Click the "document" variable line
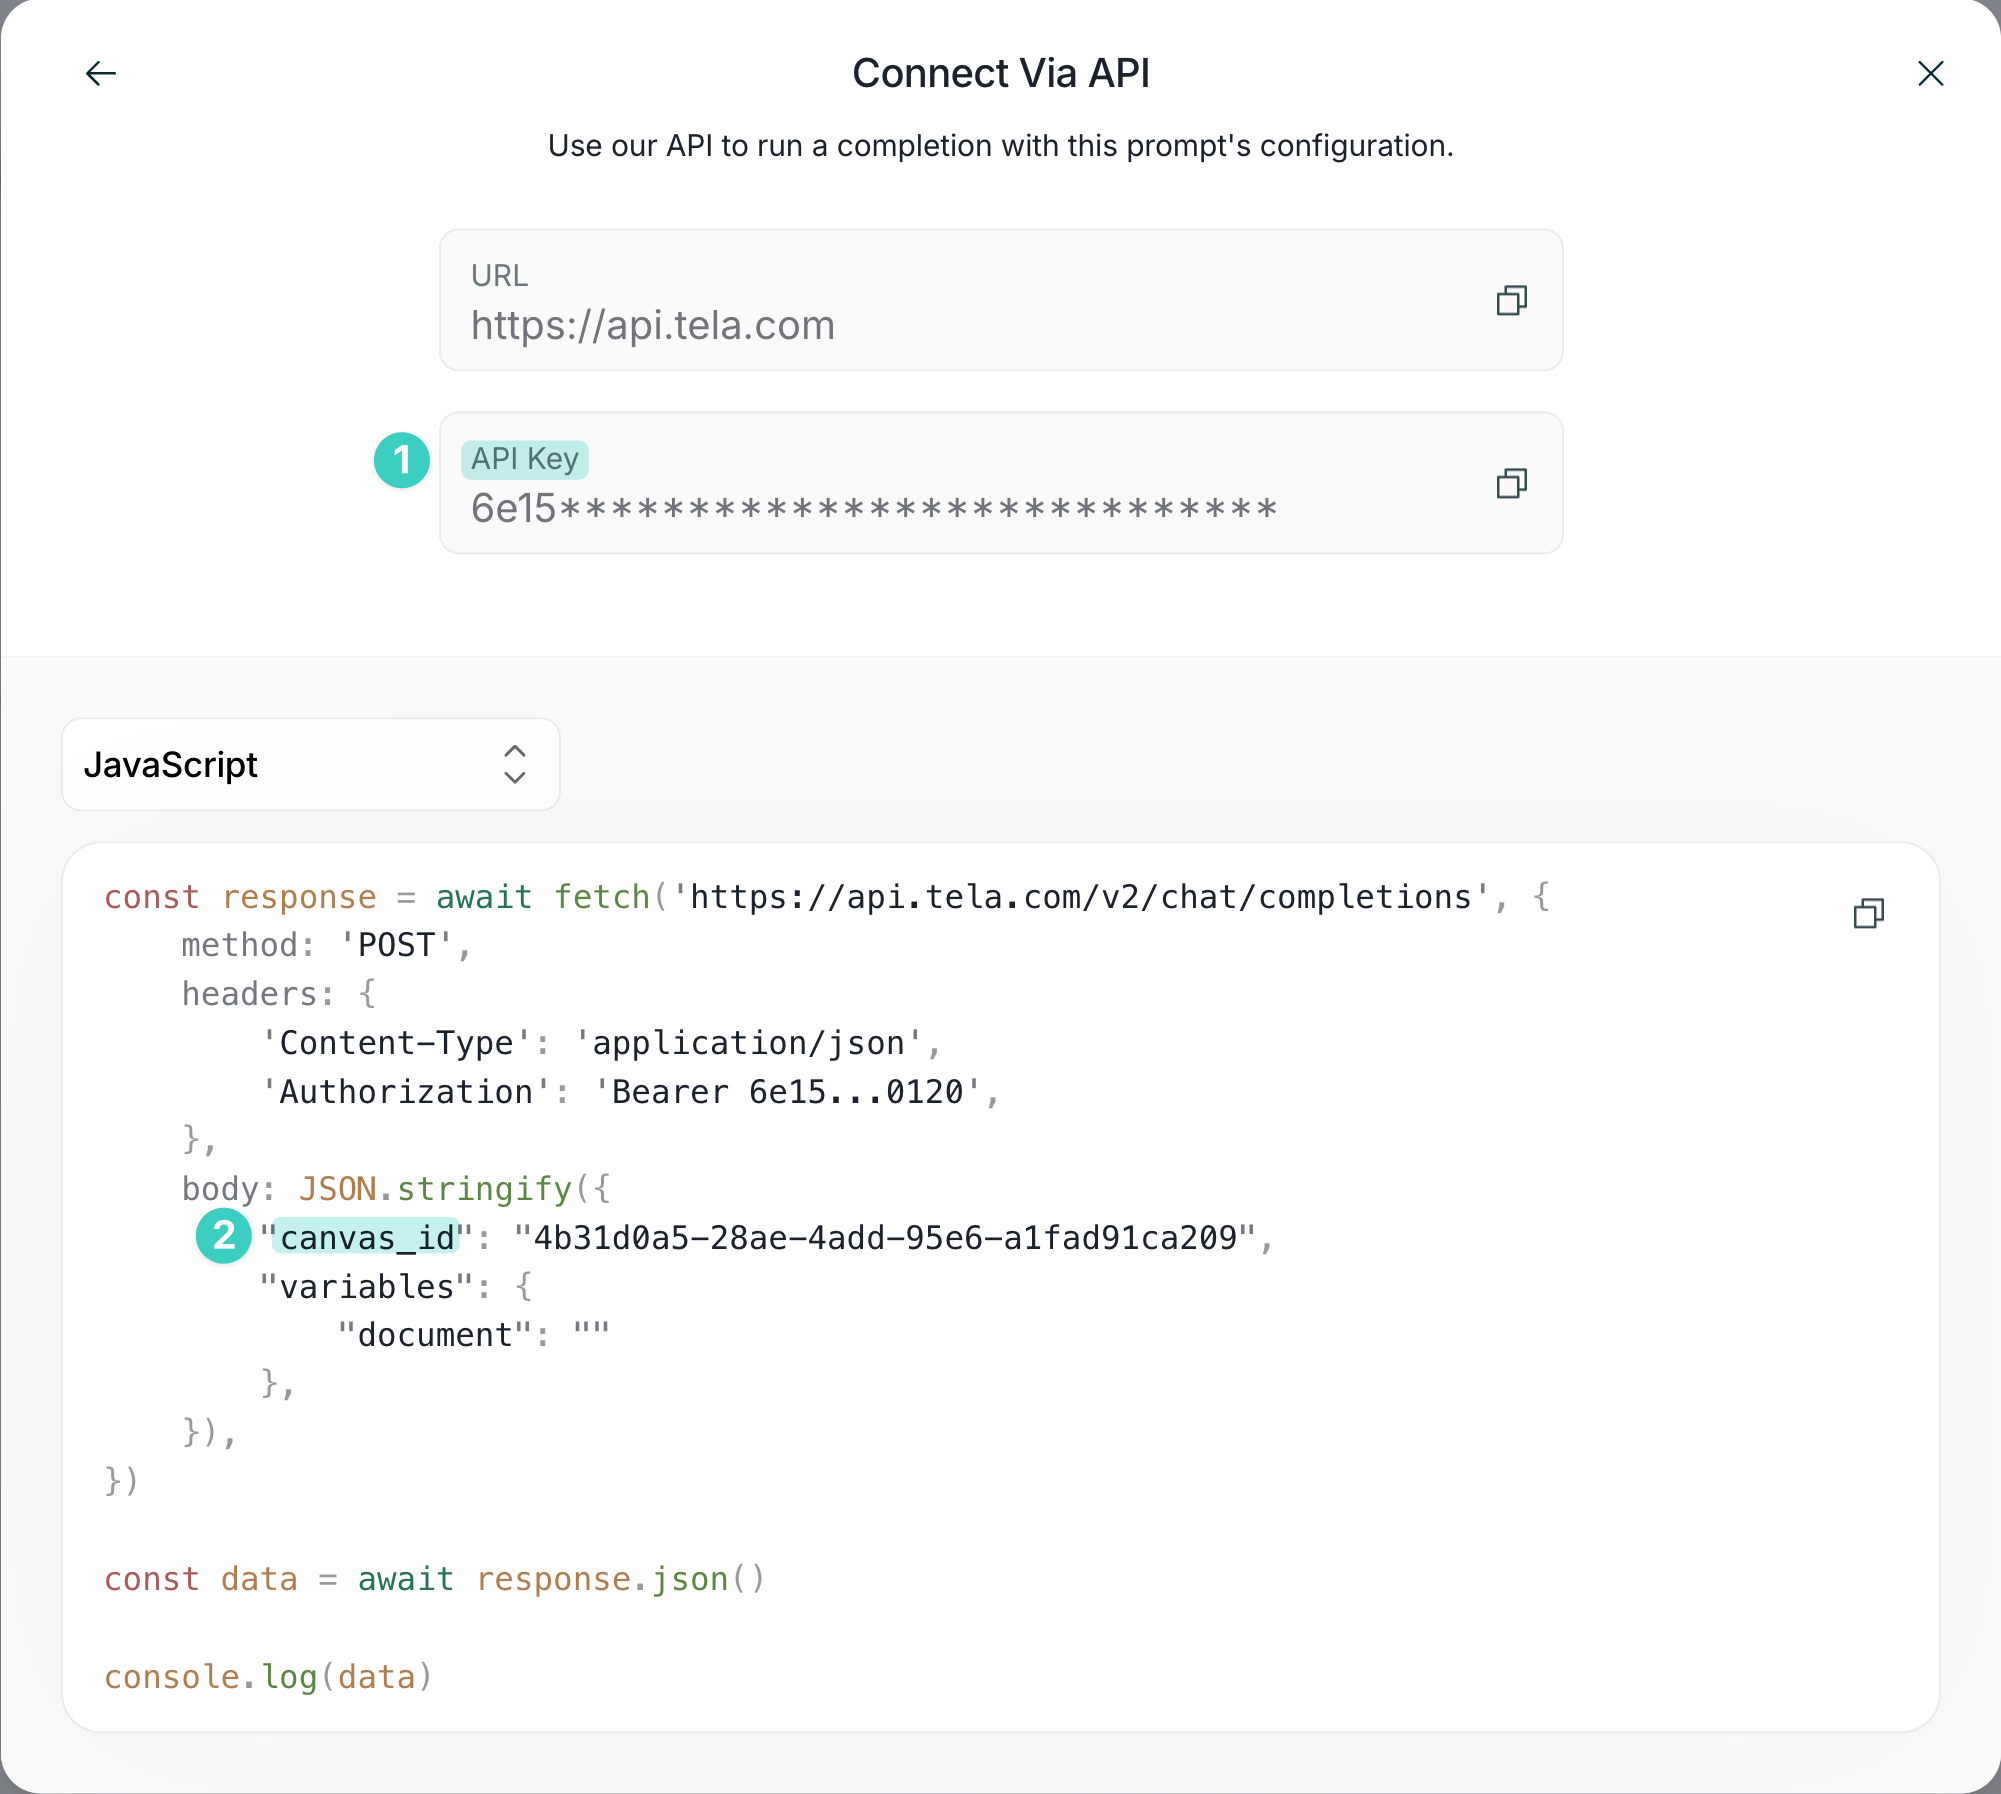The height and width of the screenshot is (1794, 2001). tap(473, 1335)
